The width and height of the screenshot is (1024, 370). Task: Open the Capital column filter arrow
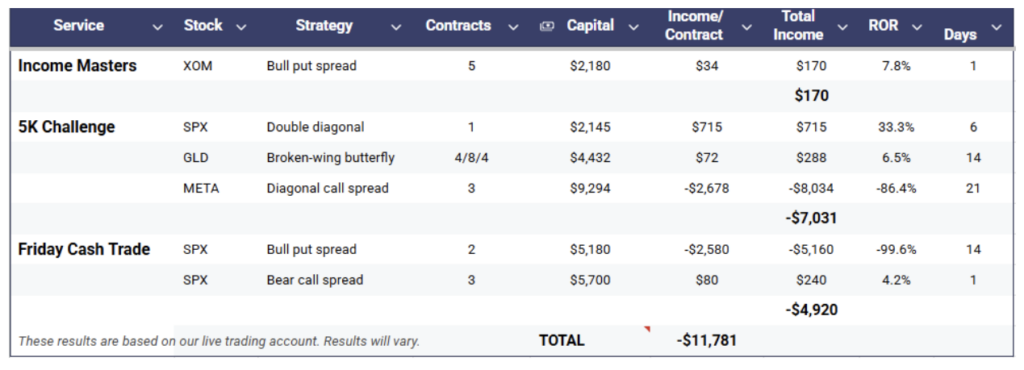(x=633, y=27)
